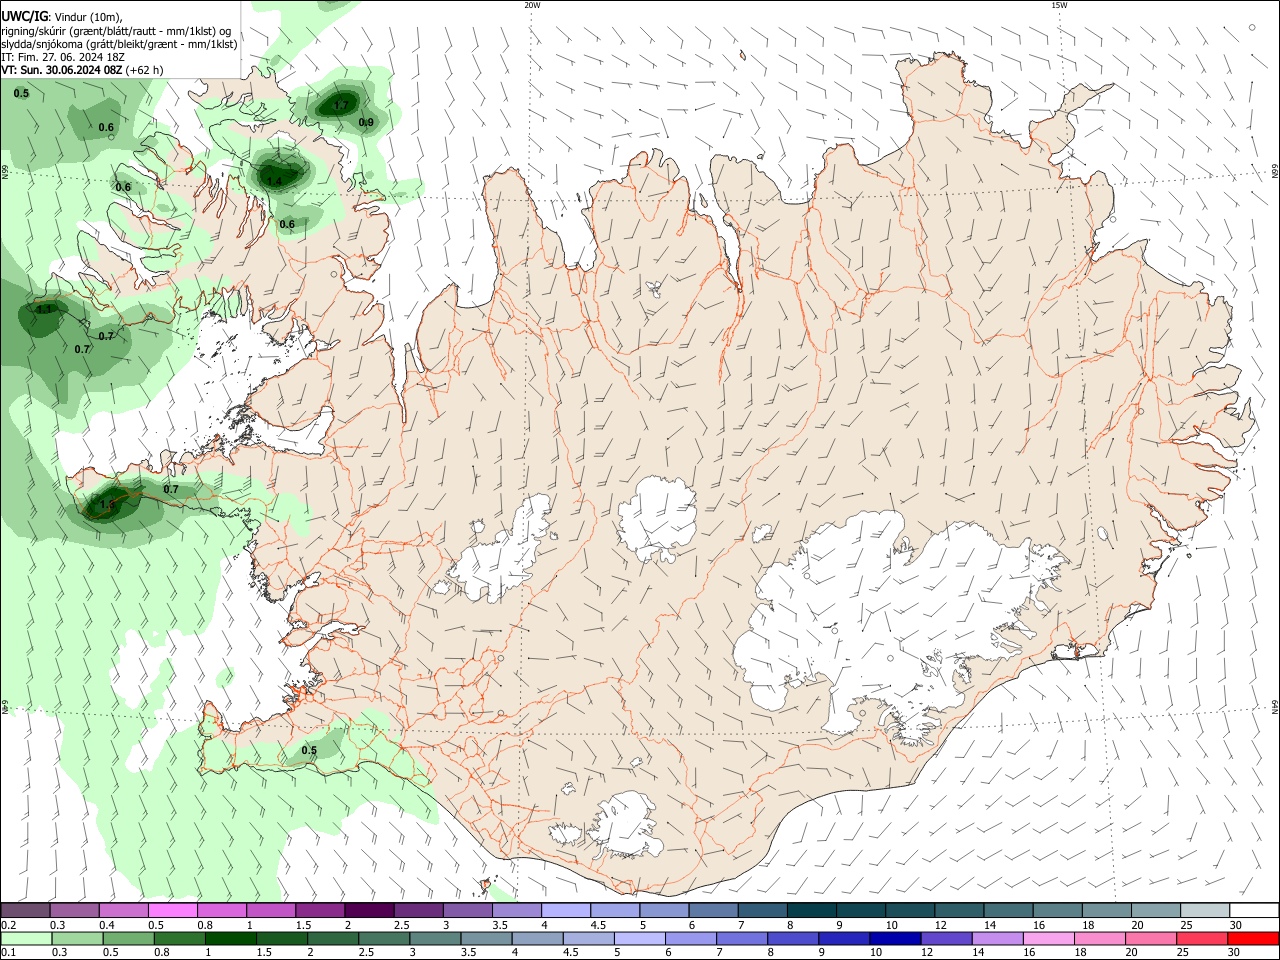Click the 15W longitude label
This screenshot has height=960, width=1280.
point(1059,5)
